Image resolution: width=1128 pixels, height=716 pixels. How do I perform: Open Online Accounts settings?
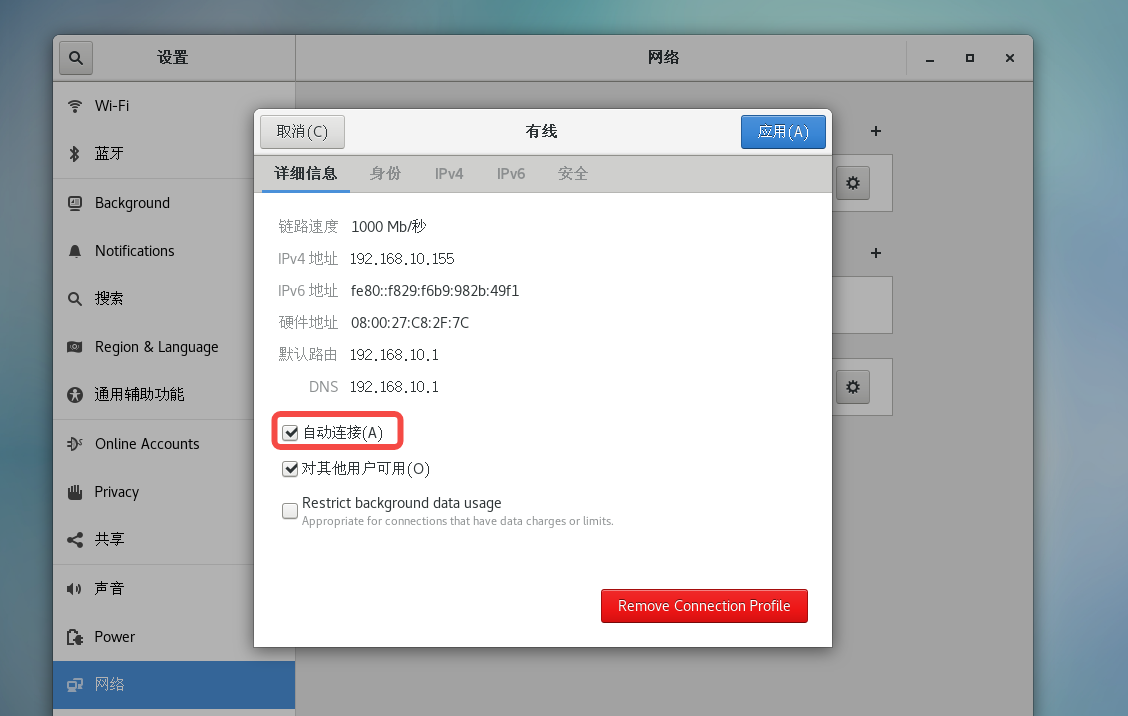point(146,443)
